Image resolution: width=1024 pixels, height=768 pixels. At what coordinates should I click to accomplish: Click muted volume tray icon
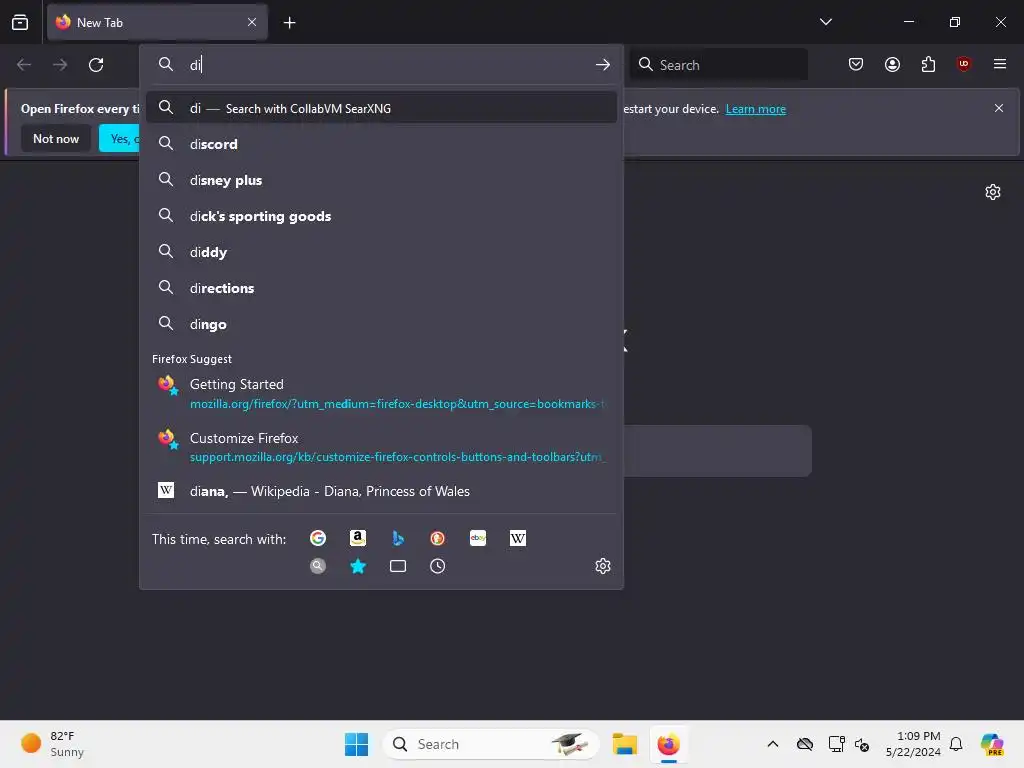[x=862, y=744]
